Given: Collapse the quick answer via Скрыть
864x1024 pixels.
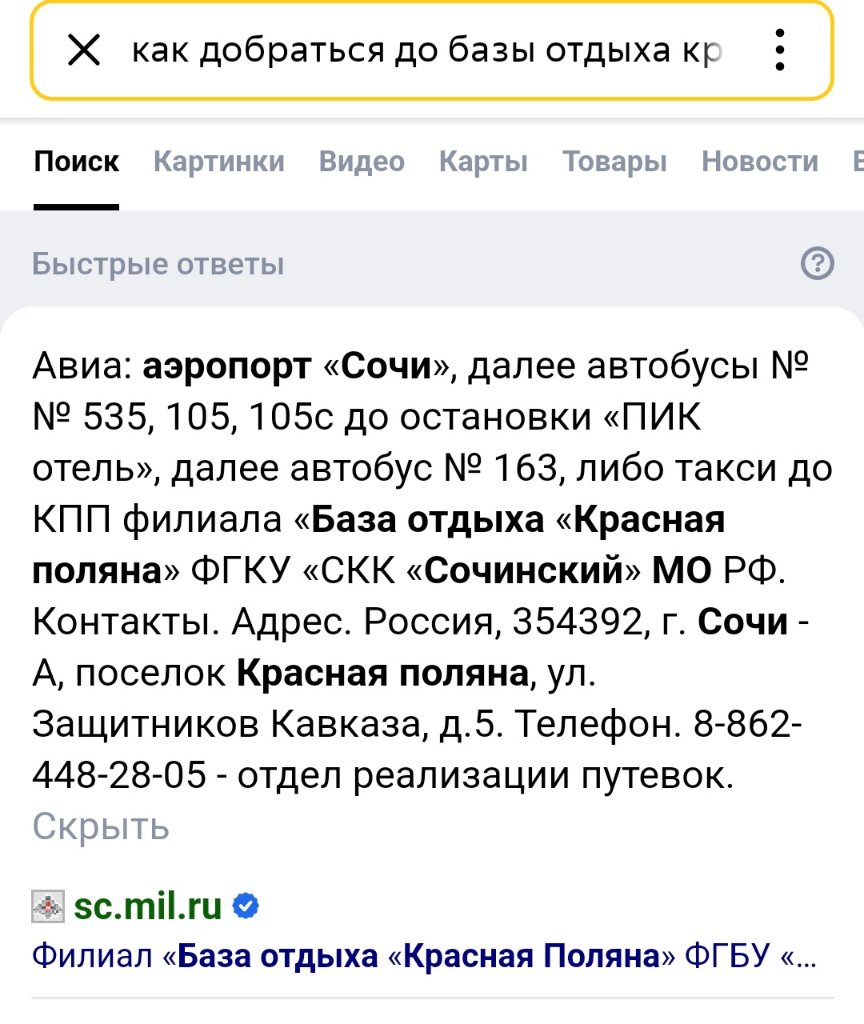Looking at the screenshot, I should 101,827.
